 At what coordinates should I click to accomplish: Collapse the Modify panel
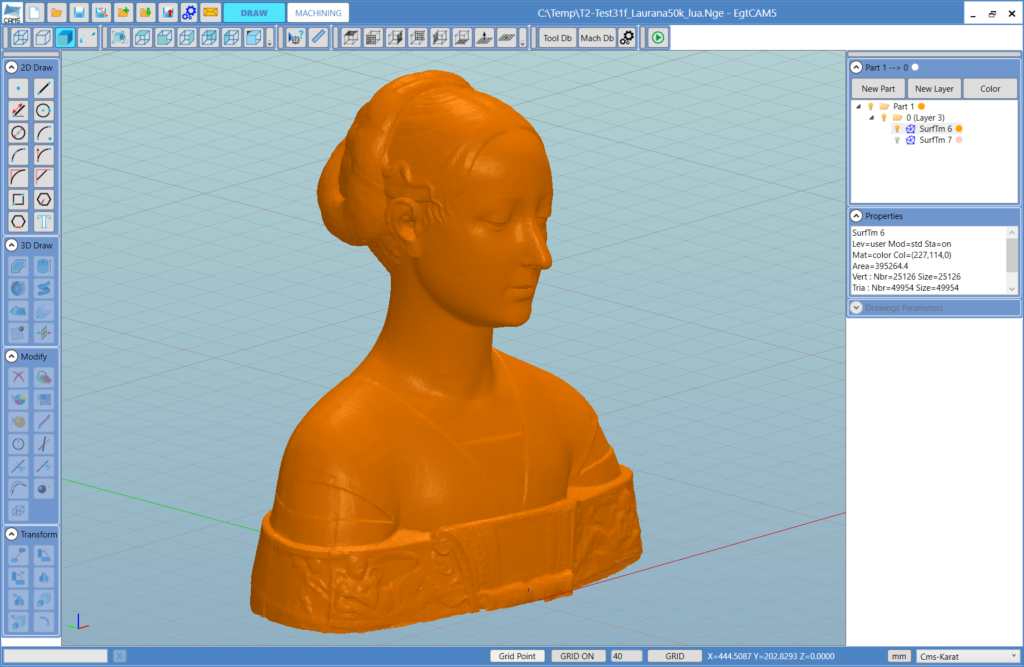click(12, 356)
